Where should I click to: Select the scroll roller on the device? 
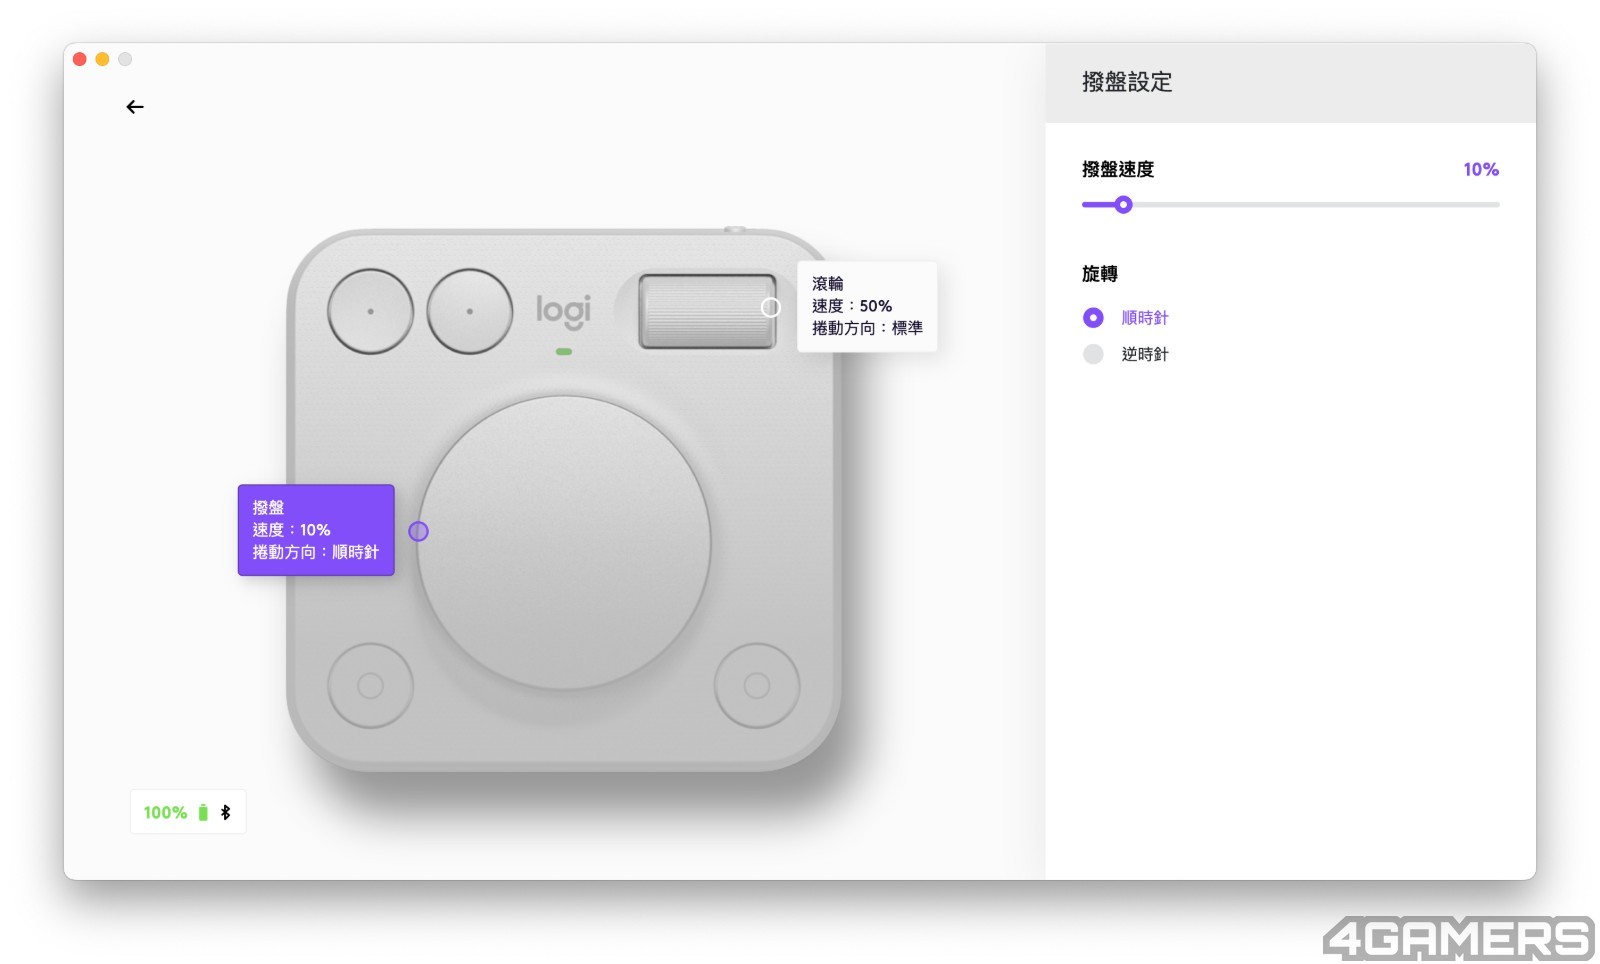pyautogui.click(x=707, y=311)
